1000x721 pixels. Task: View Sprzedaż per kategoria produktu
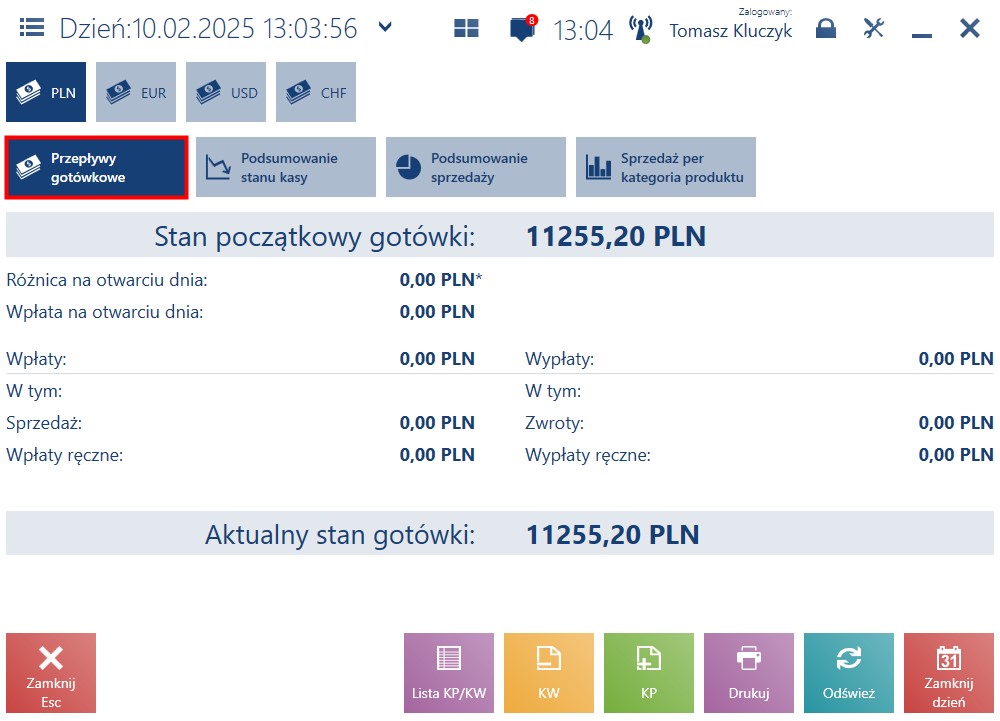666,167
